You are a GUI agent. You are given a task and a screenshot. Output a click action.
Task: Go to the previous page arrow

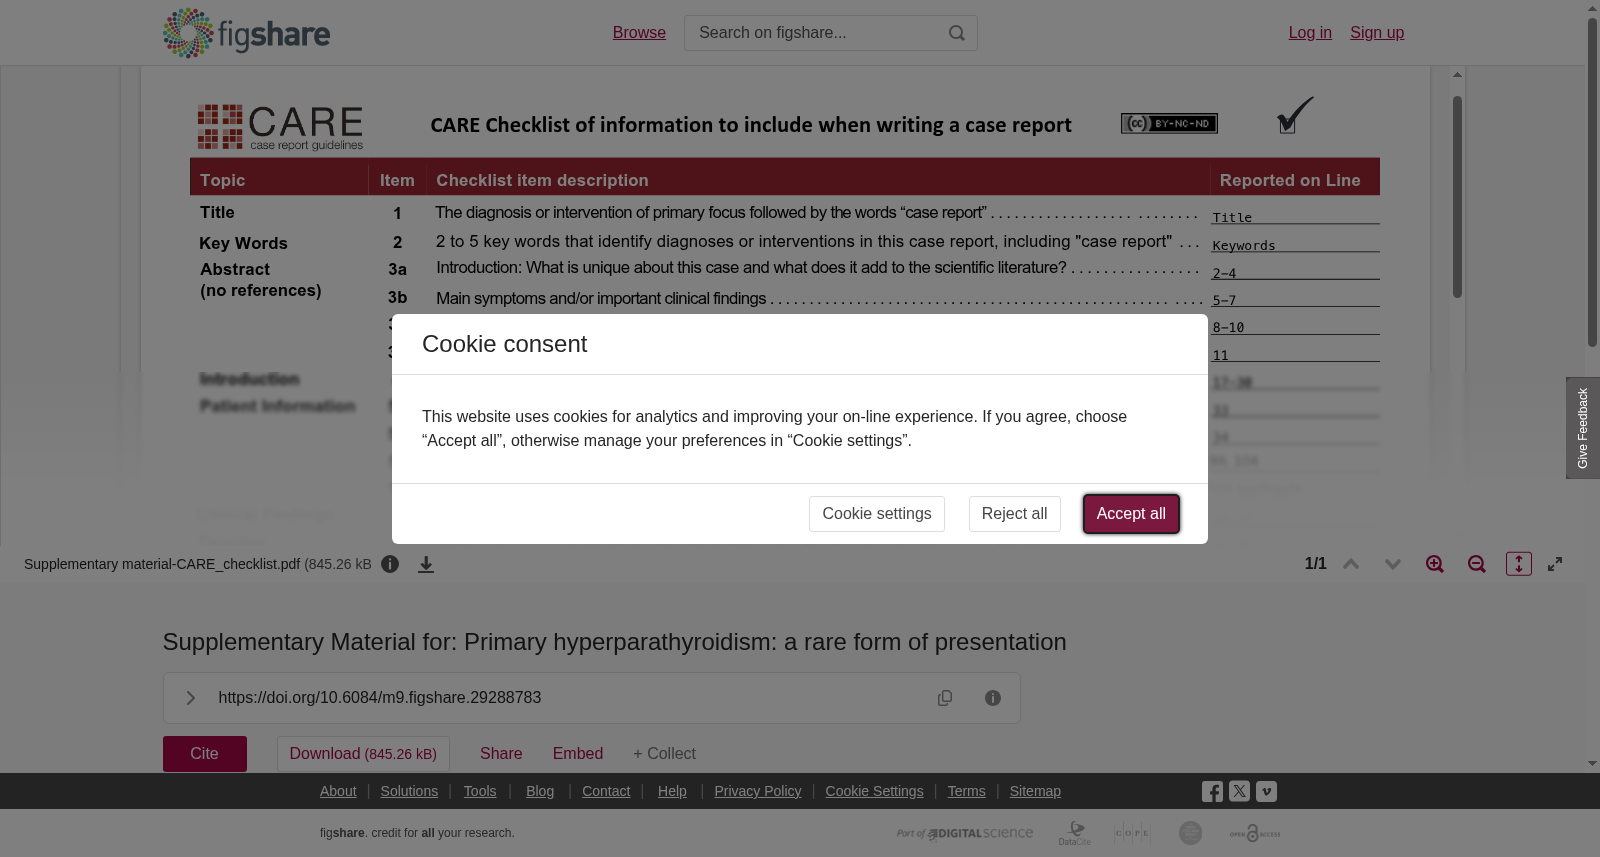pyautogui.click(x=1351, y=564)
